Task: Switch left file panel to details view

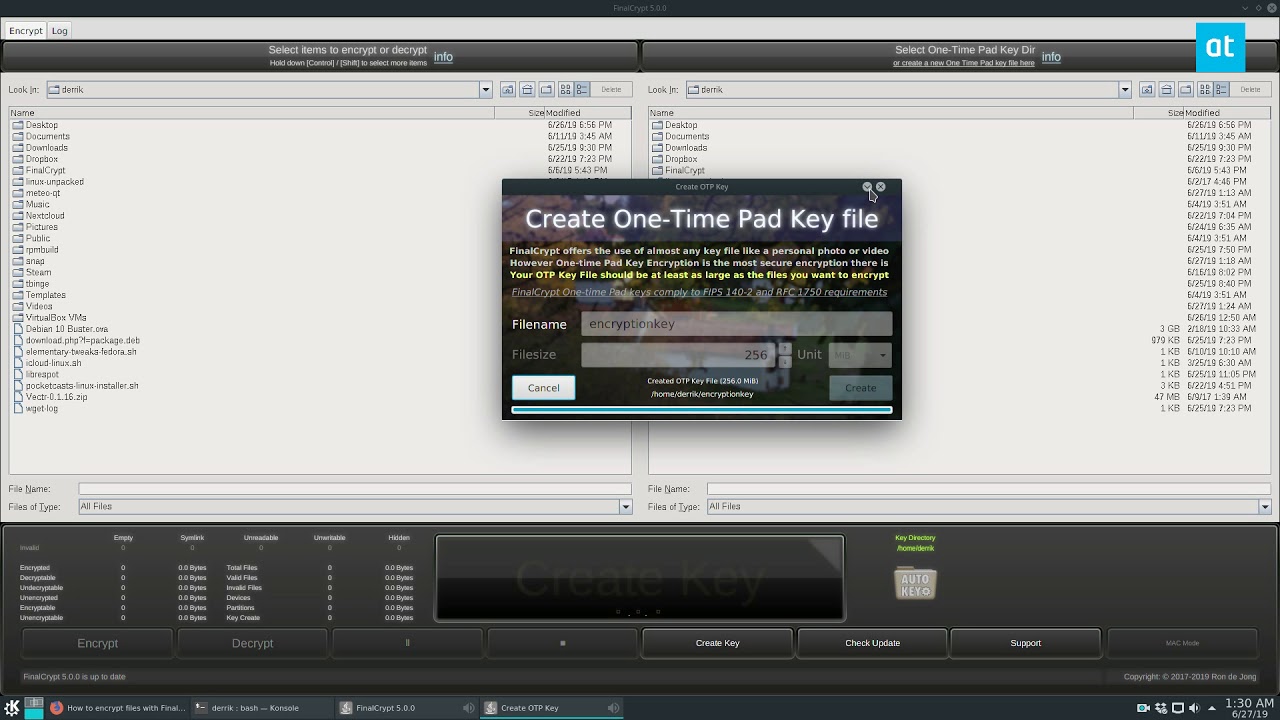Action: [x=582, y=89]
